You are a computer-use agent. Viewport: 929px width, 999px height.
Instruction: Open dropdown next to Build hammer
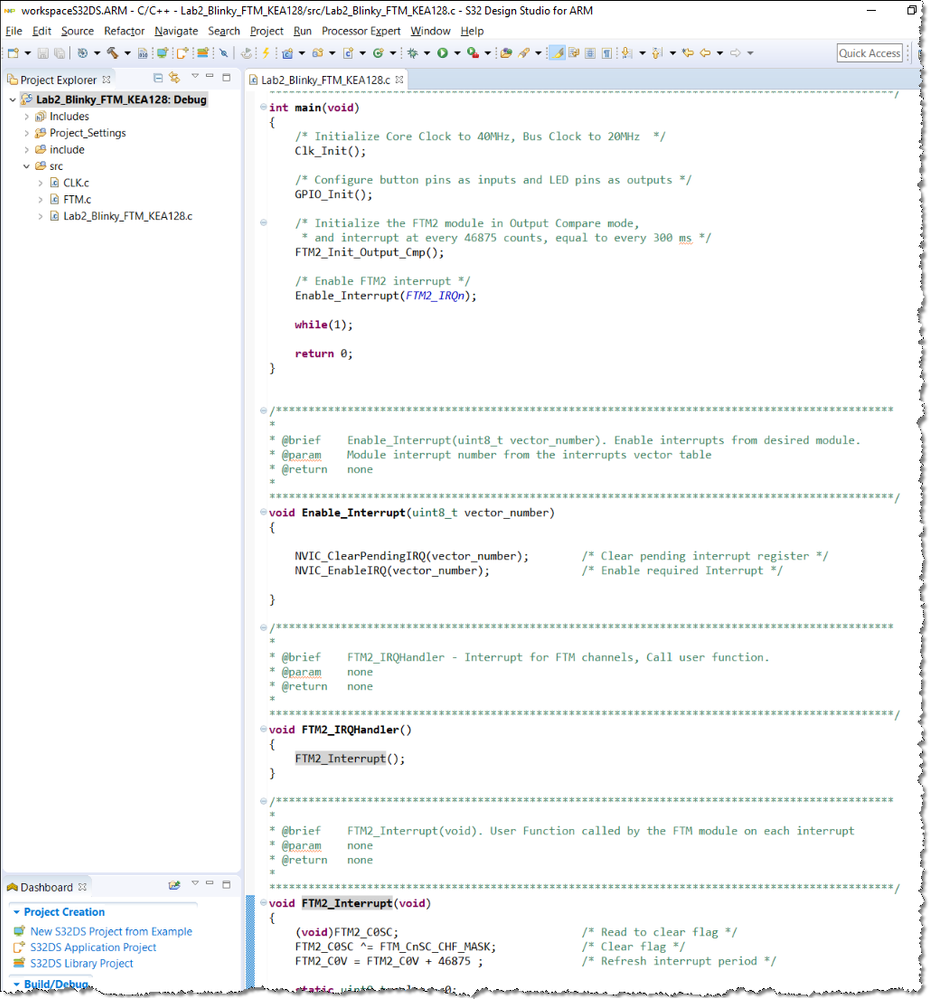click(127, 53)
